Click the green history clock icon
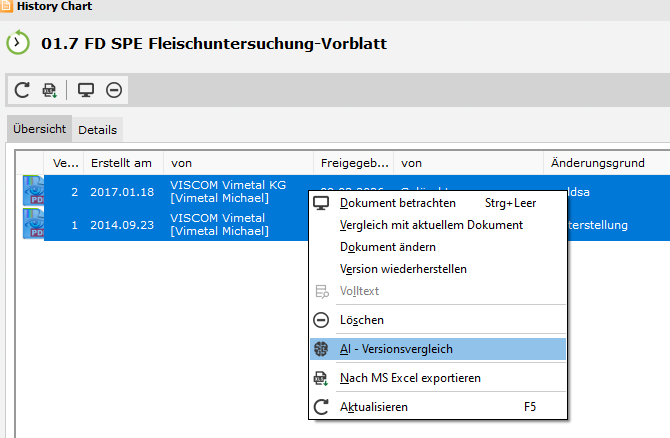This screenshot has width=670, height=438. (x=19, y=44)
